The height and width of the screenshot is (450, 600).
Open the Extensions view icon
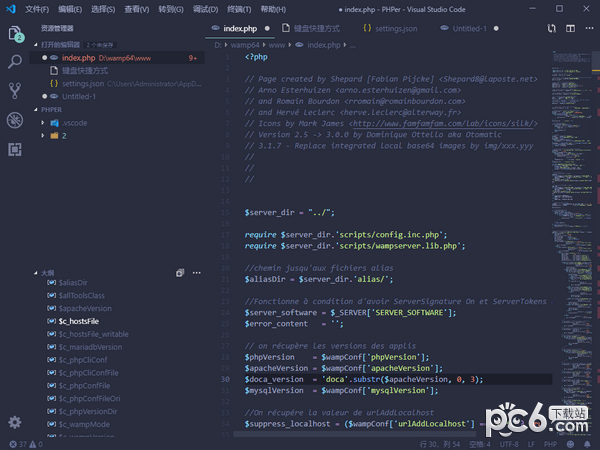15,149
